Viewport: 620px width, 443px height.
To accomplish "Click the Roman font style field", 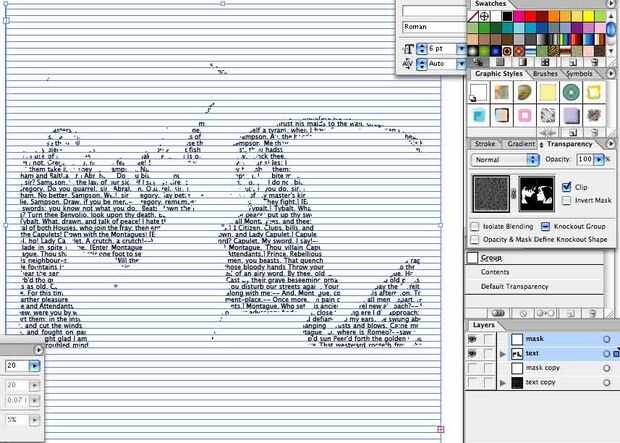I will coord(435,27).
